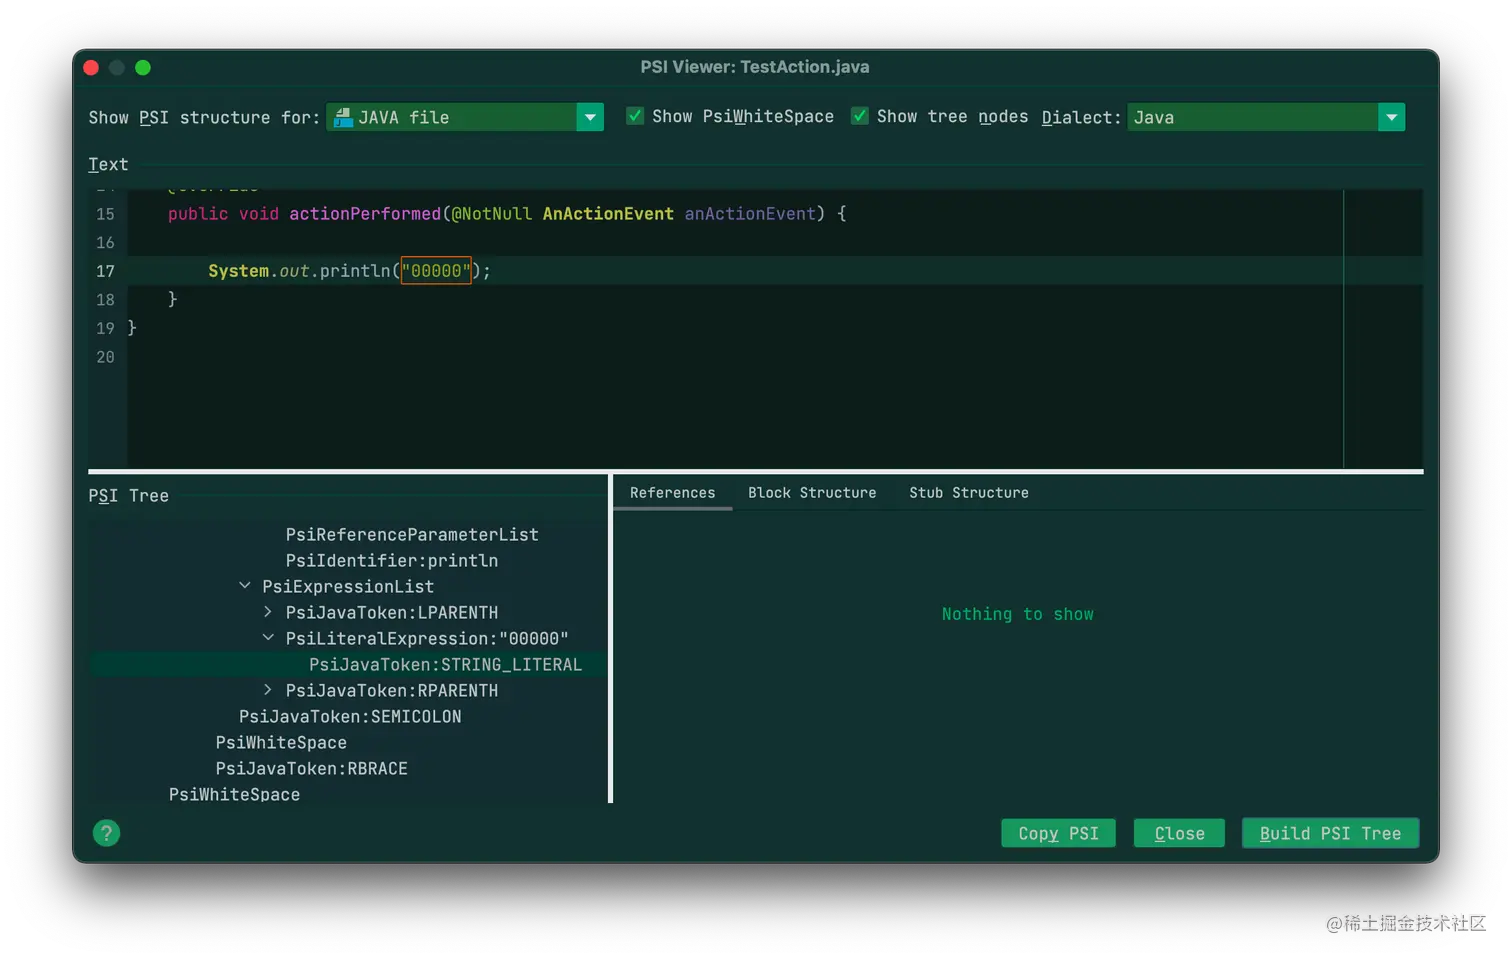The width and height of the screenshot is (1512, 959).
Task: Click the Copy PSI button
Action: click(1058, 833)
